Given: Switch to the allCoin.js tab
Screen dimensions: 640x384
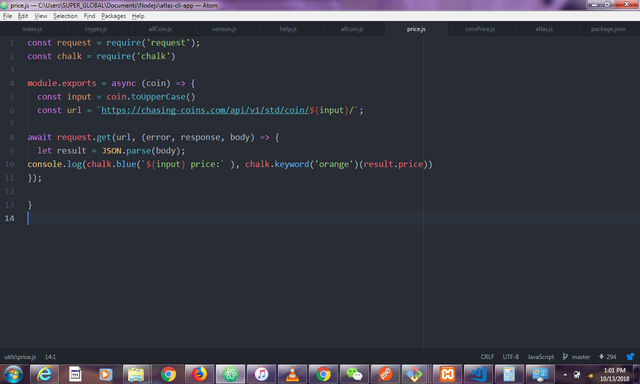Looking at the screenshot, I should click(x=160, y=29).
